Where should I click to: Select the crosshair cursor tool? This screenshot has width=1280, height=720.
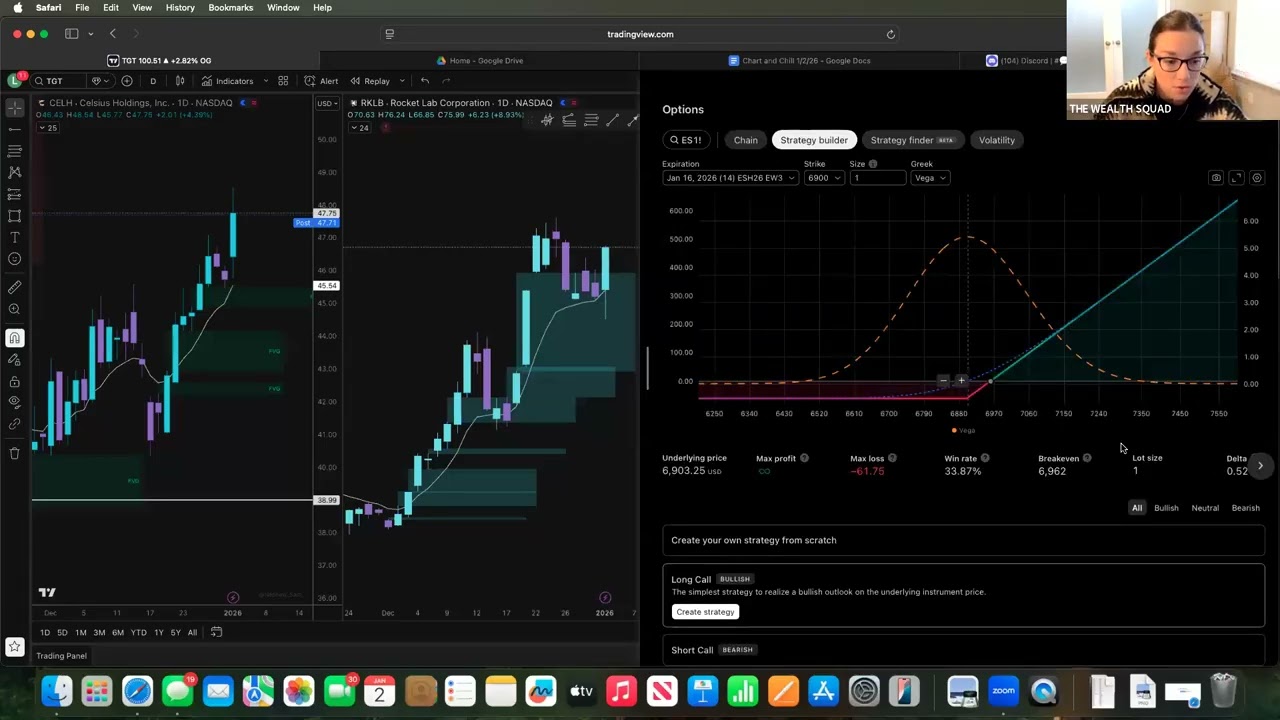pyautogui.click(x=14, y=107)
